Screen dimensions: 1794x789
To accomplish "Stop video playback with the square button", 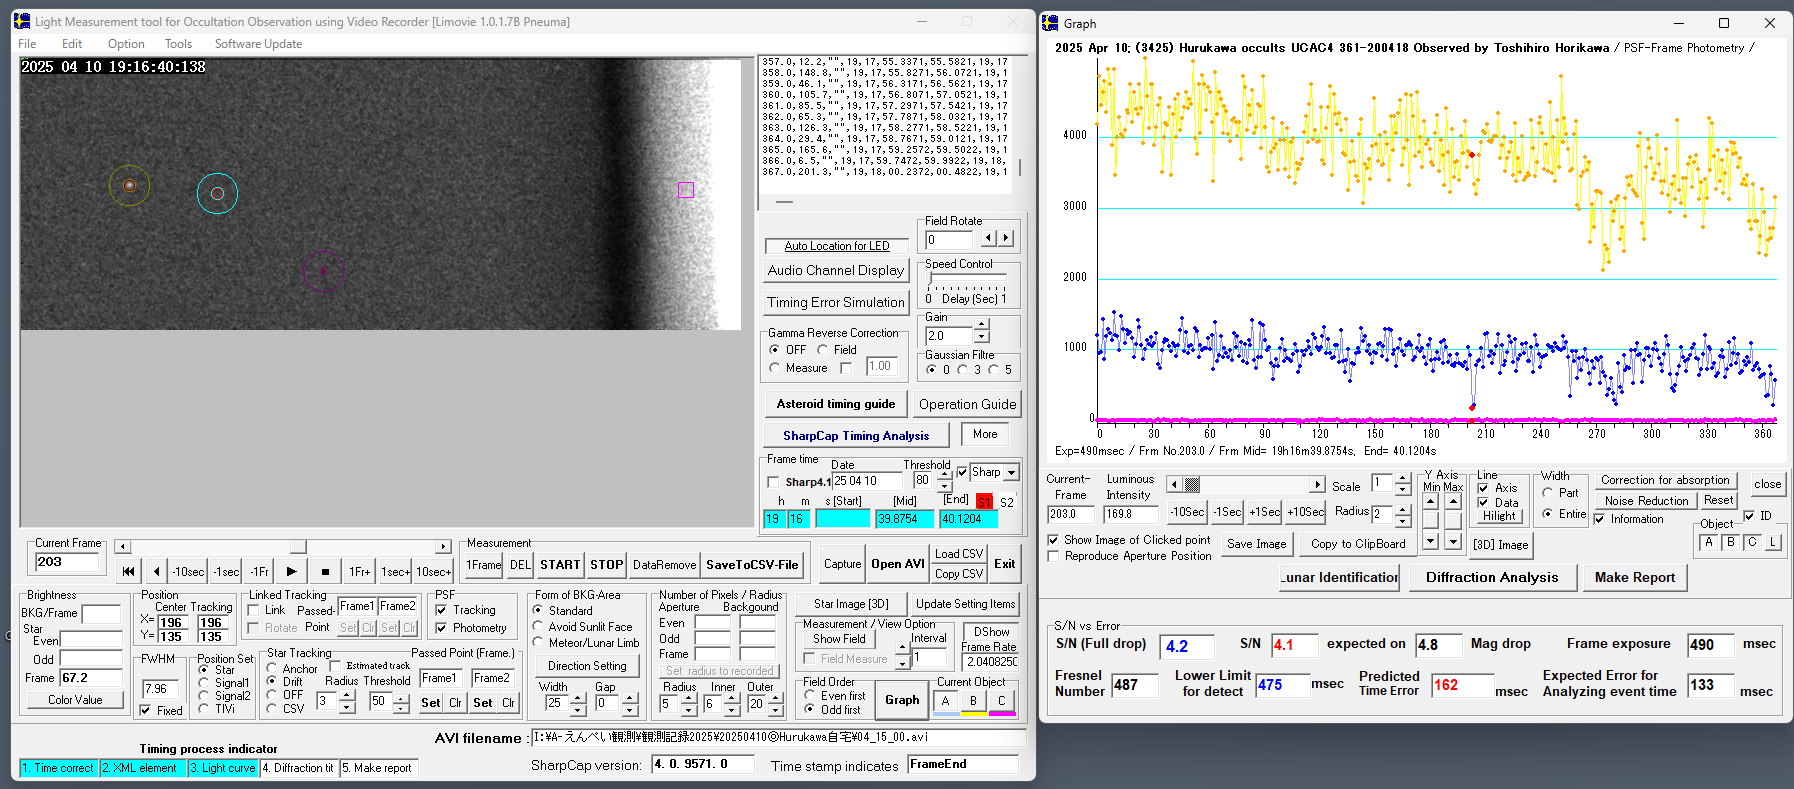I will 325,572.
